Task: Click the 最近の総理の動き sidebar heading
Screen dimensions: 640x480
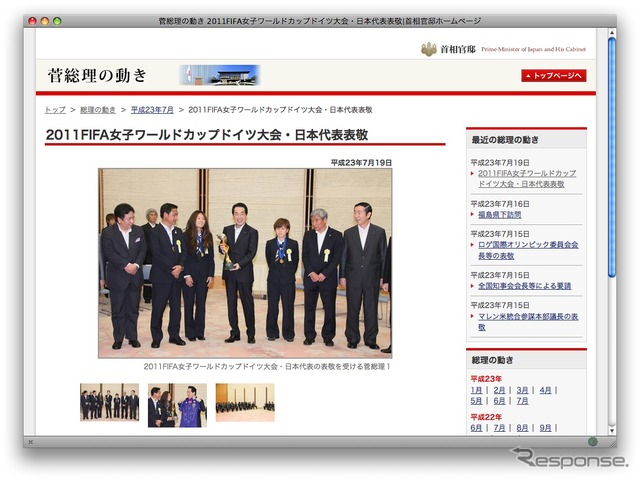Action: click(505, 140)
